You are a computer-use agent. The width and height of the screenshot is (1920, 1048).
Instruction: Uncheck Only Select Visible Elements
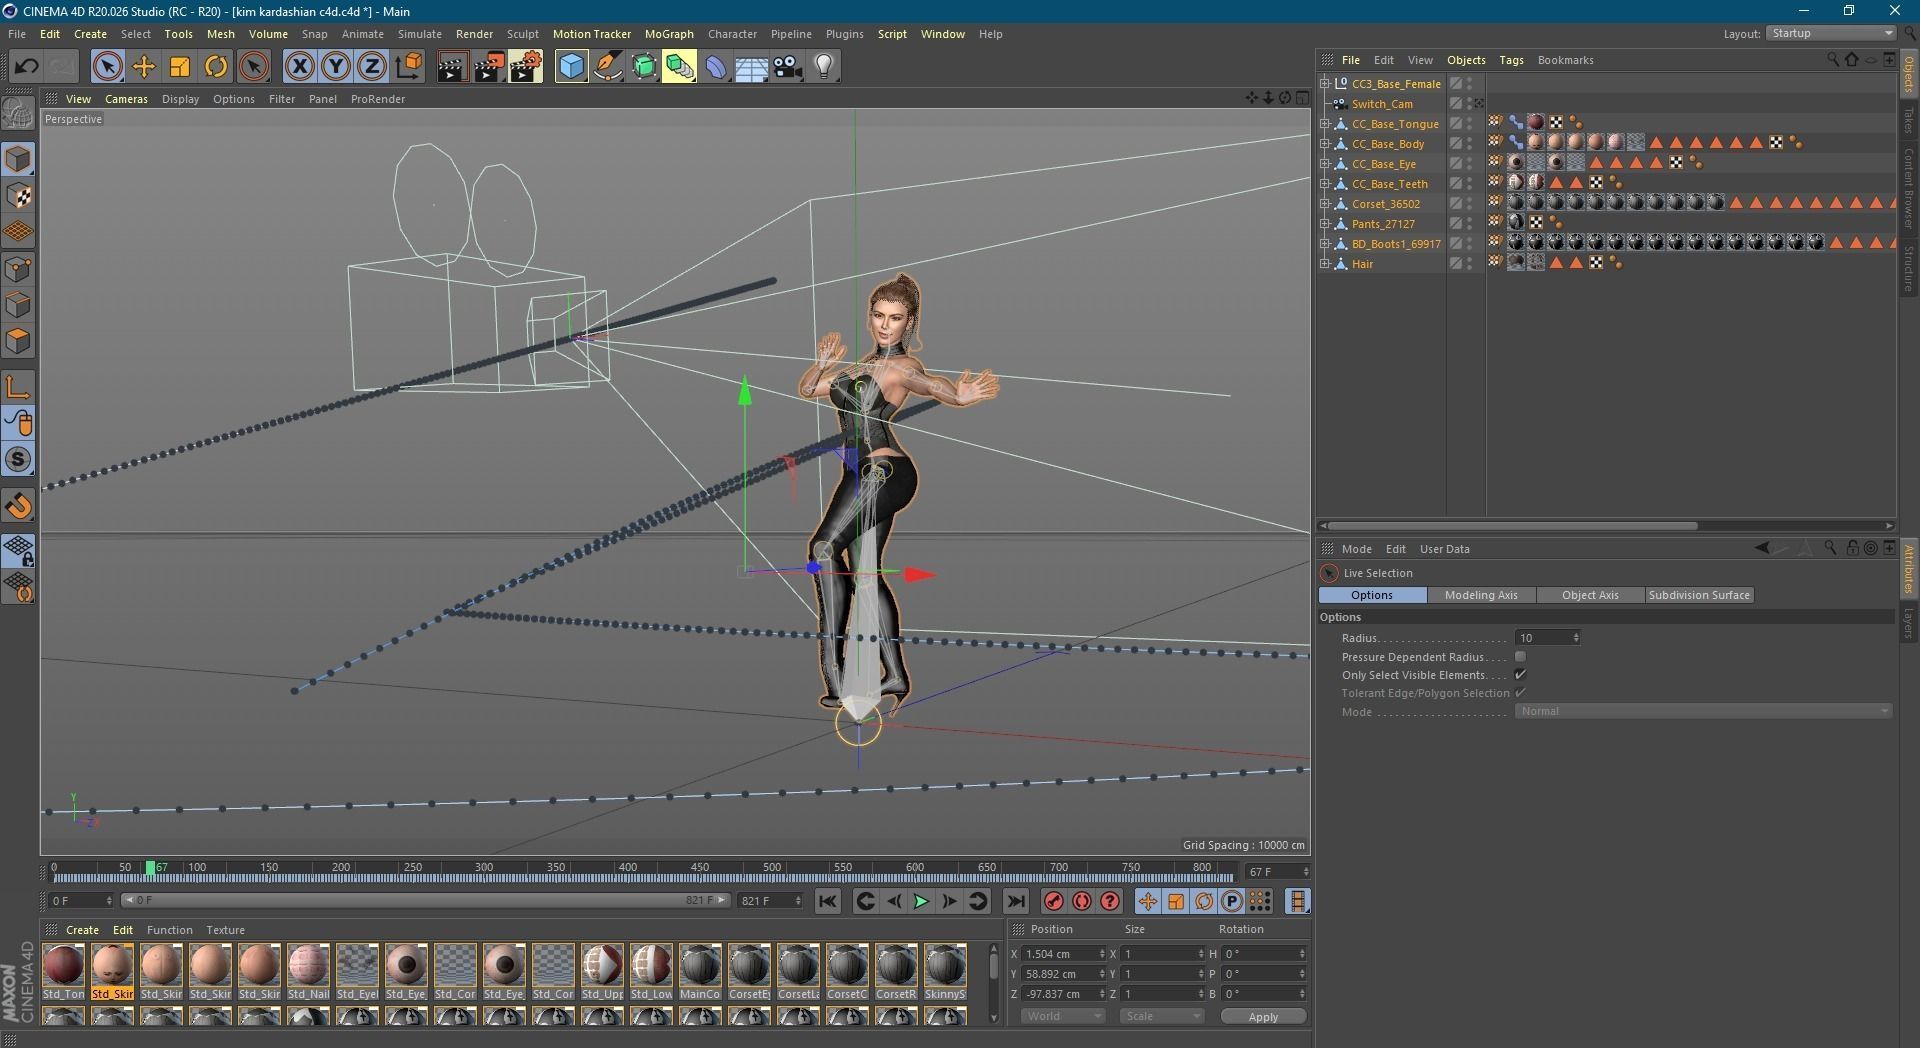coord(1520,675)
